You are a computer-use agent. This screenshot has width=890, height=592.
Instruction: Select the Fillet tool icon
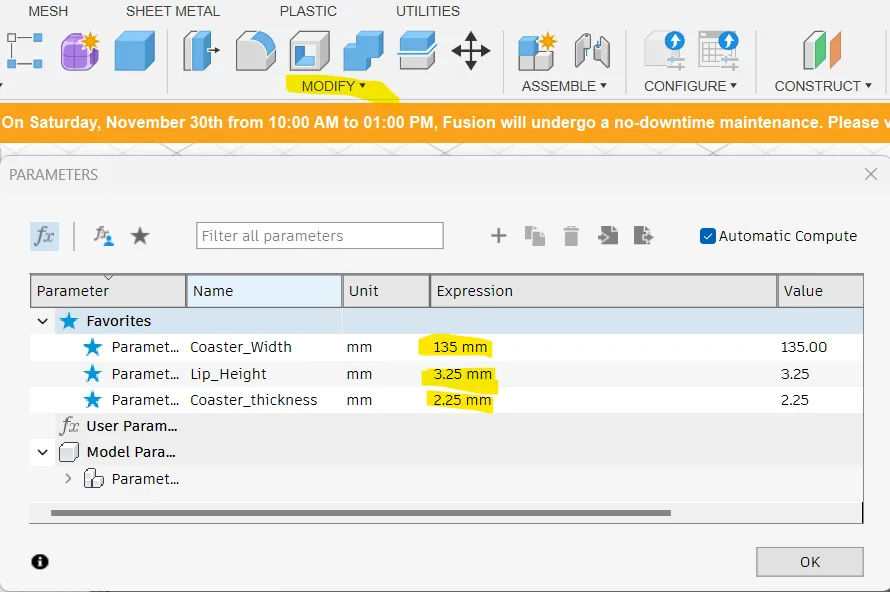[x=255, y=51]
